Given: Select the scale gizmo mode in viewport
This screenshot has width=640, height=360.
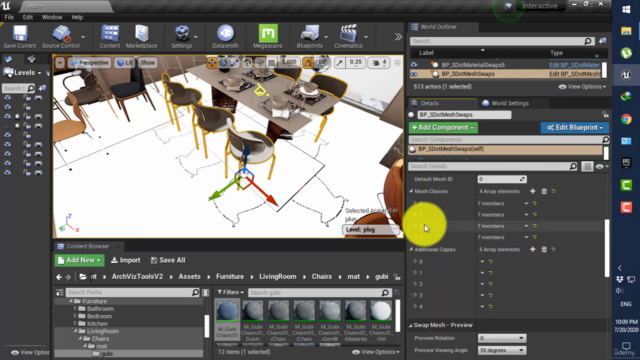Looking at the screenshot, I should coord(234,62).
